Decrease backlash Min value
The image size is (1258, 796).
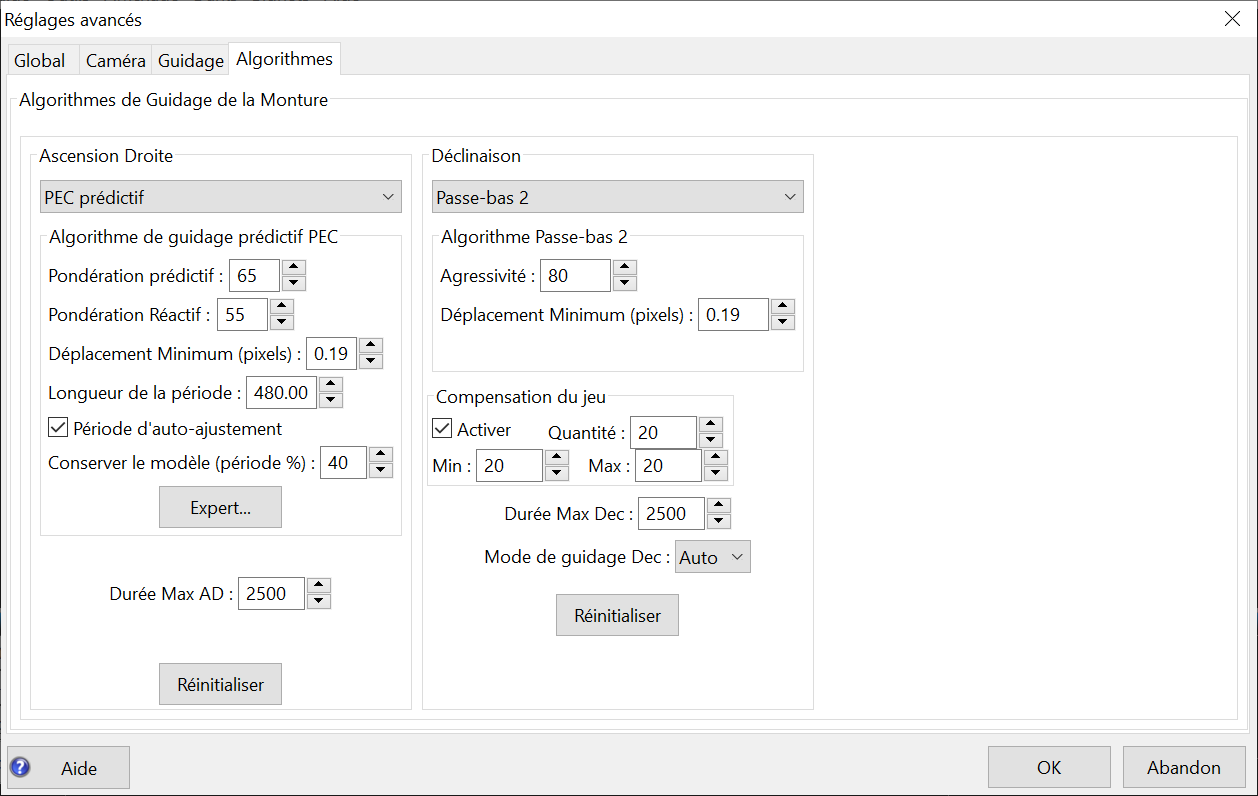pos(558,473)
